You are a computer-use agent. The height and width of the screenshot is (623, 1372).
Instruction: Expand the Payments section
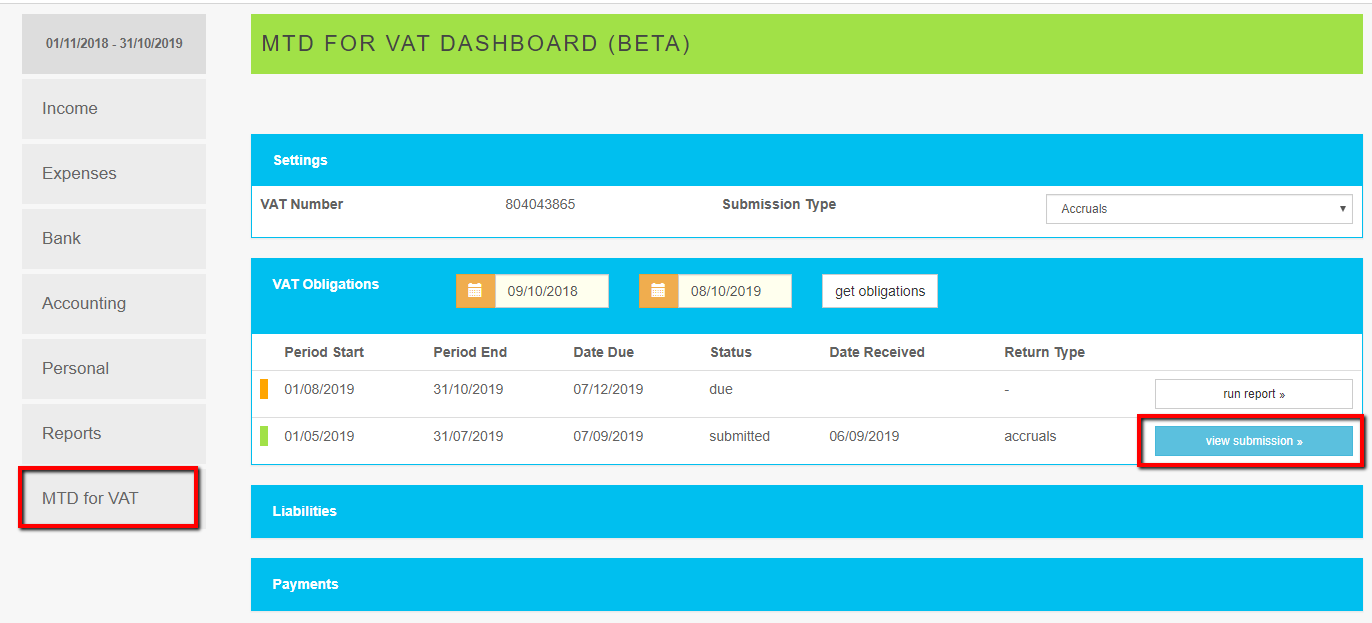(806, 584)
